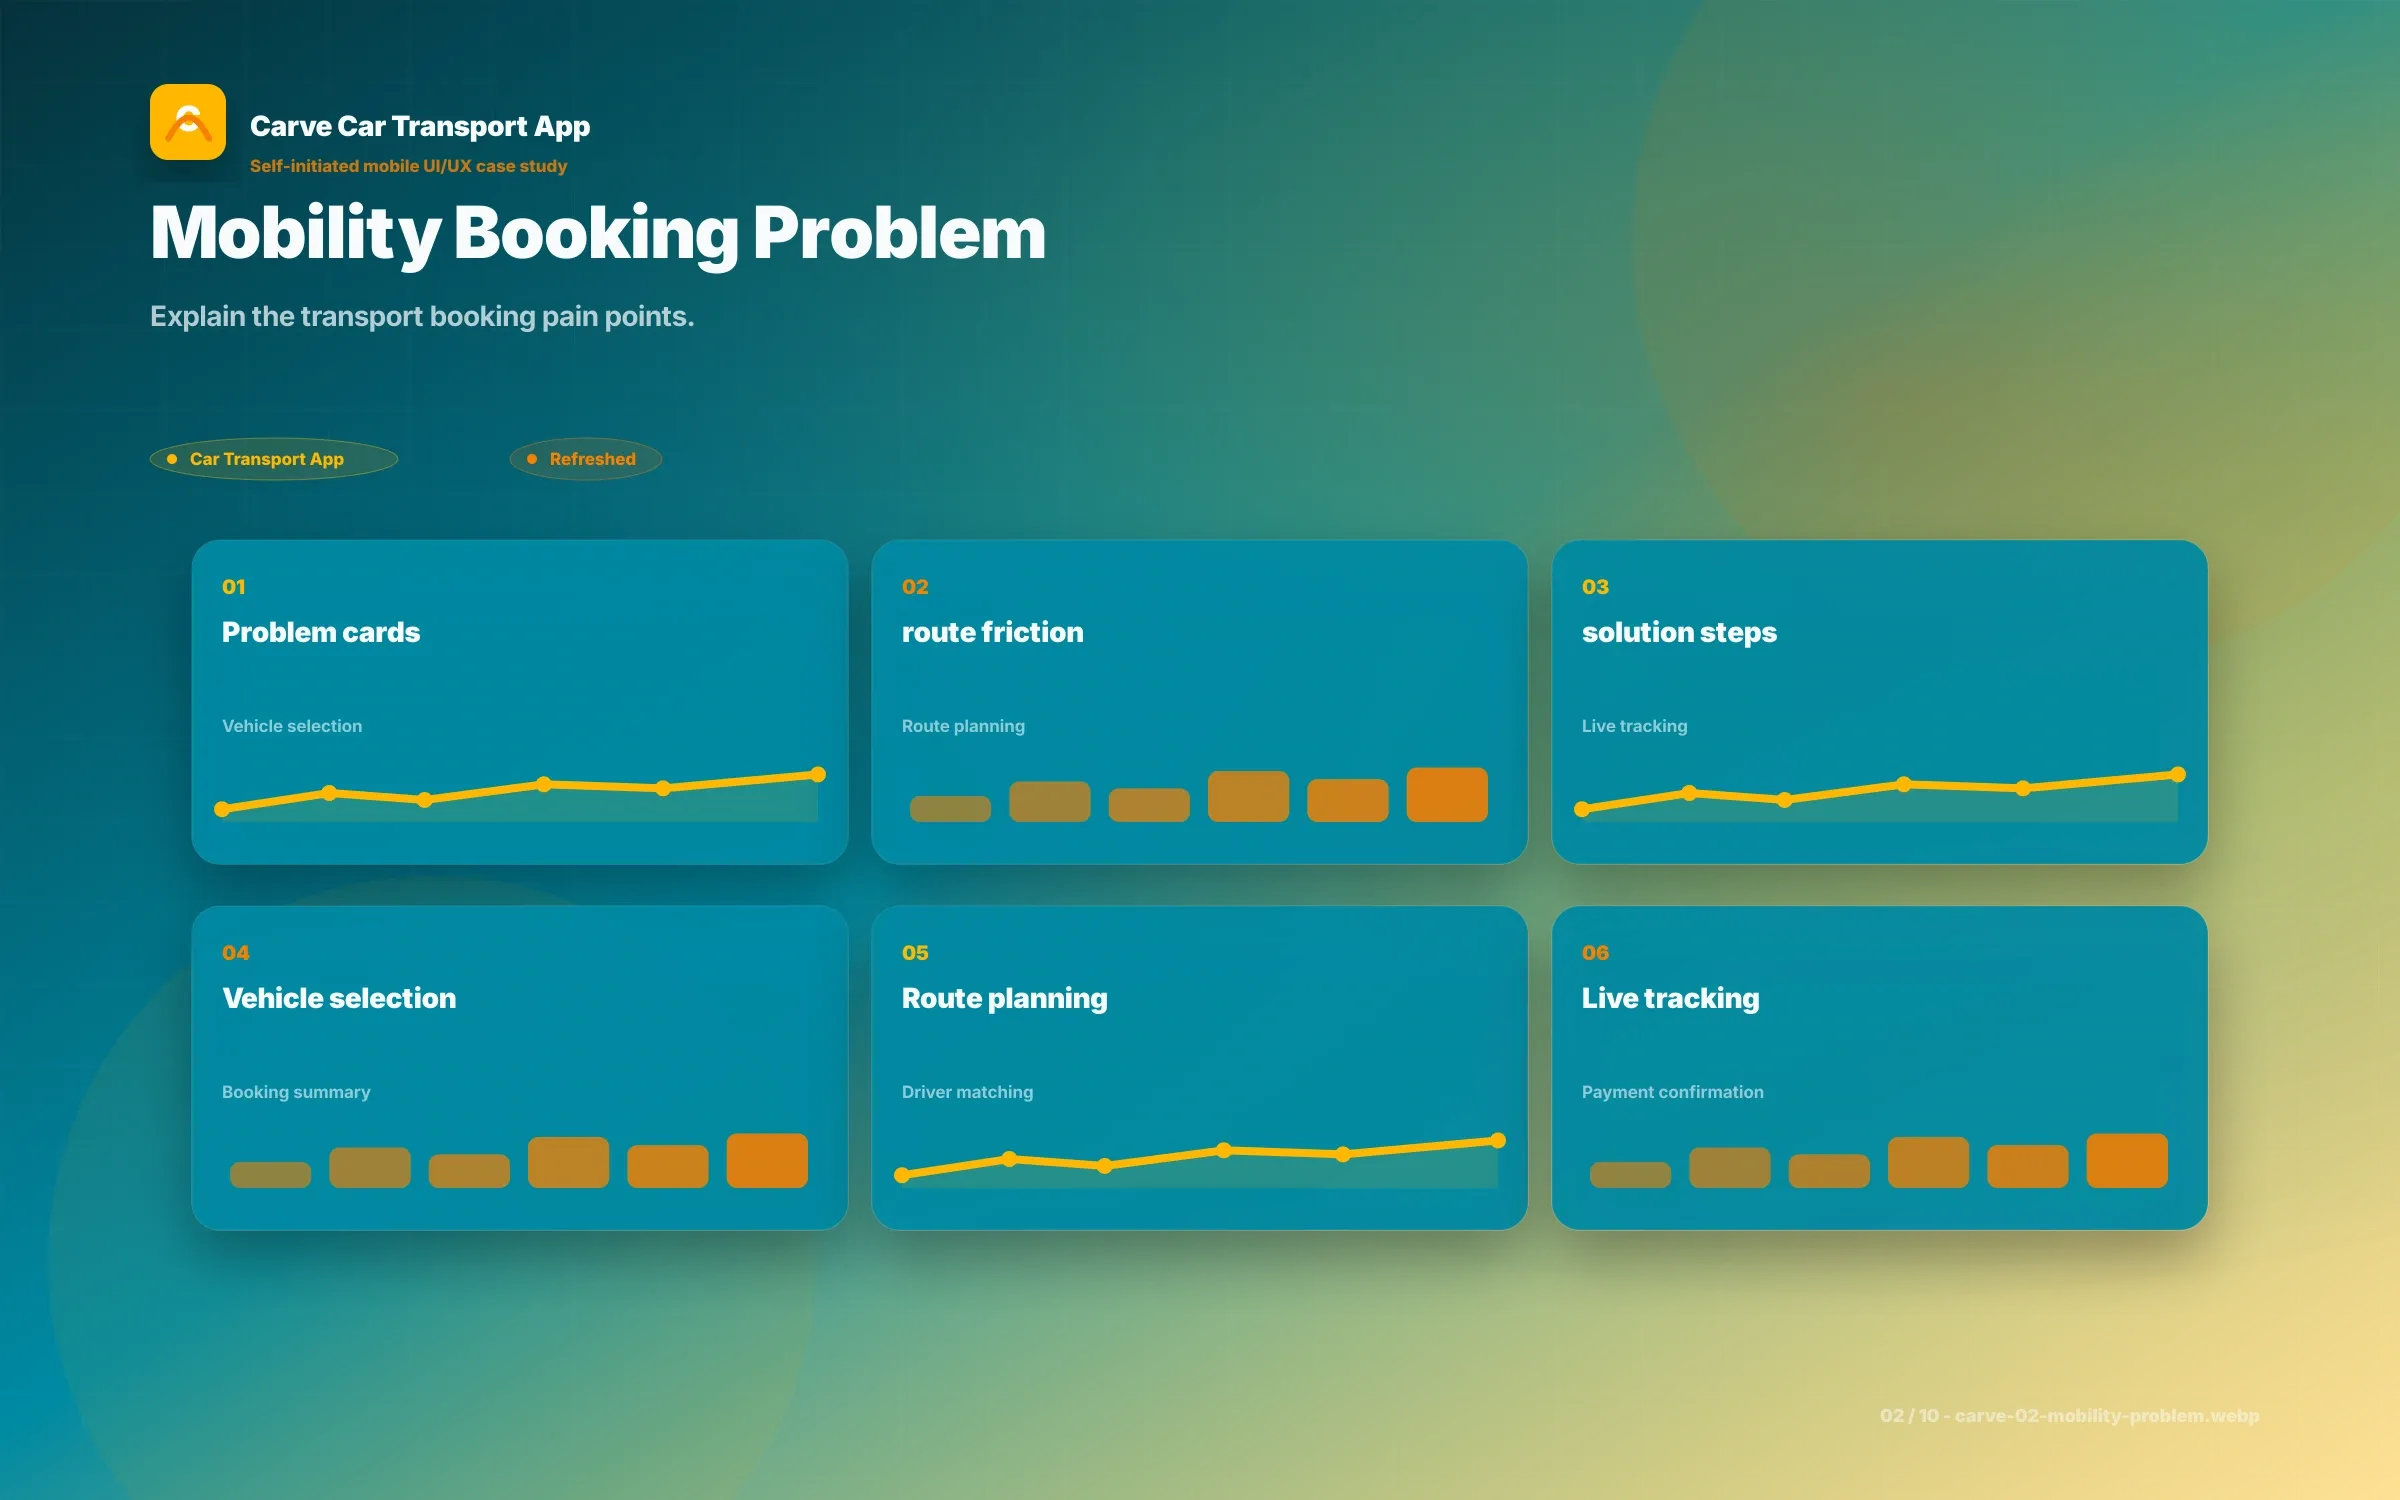Click the Route planning card title

coord(1005,999)
